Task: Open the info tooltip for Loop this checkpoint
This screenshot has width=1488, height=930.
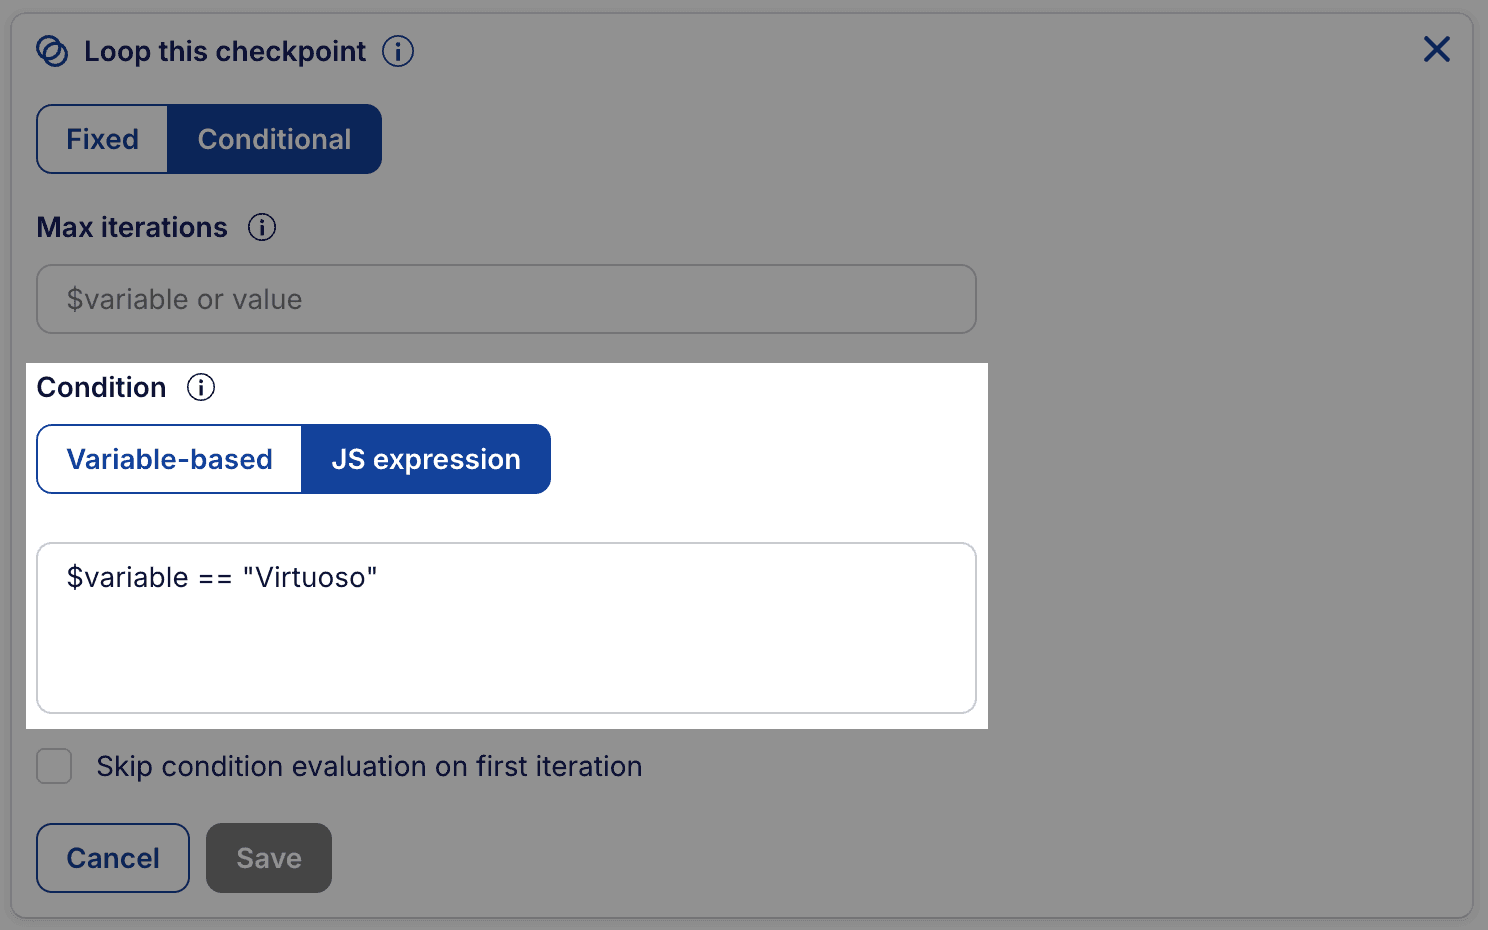Action: (398, 51)
